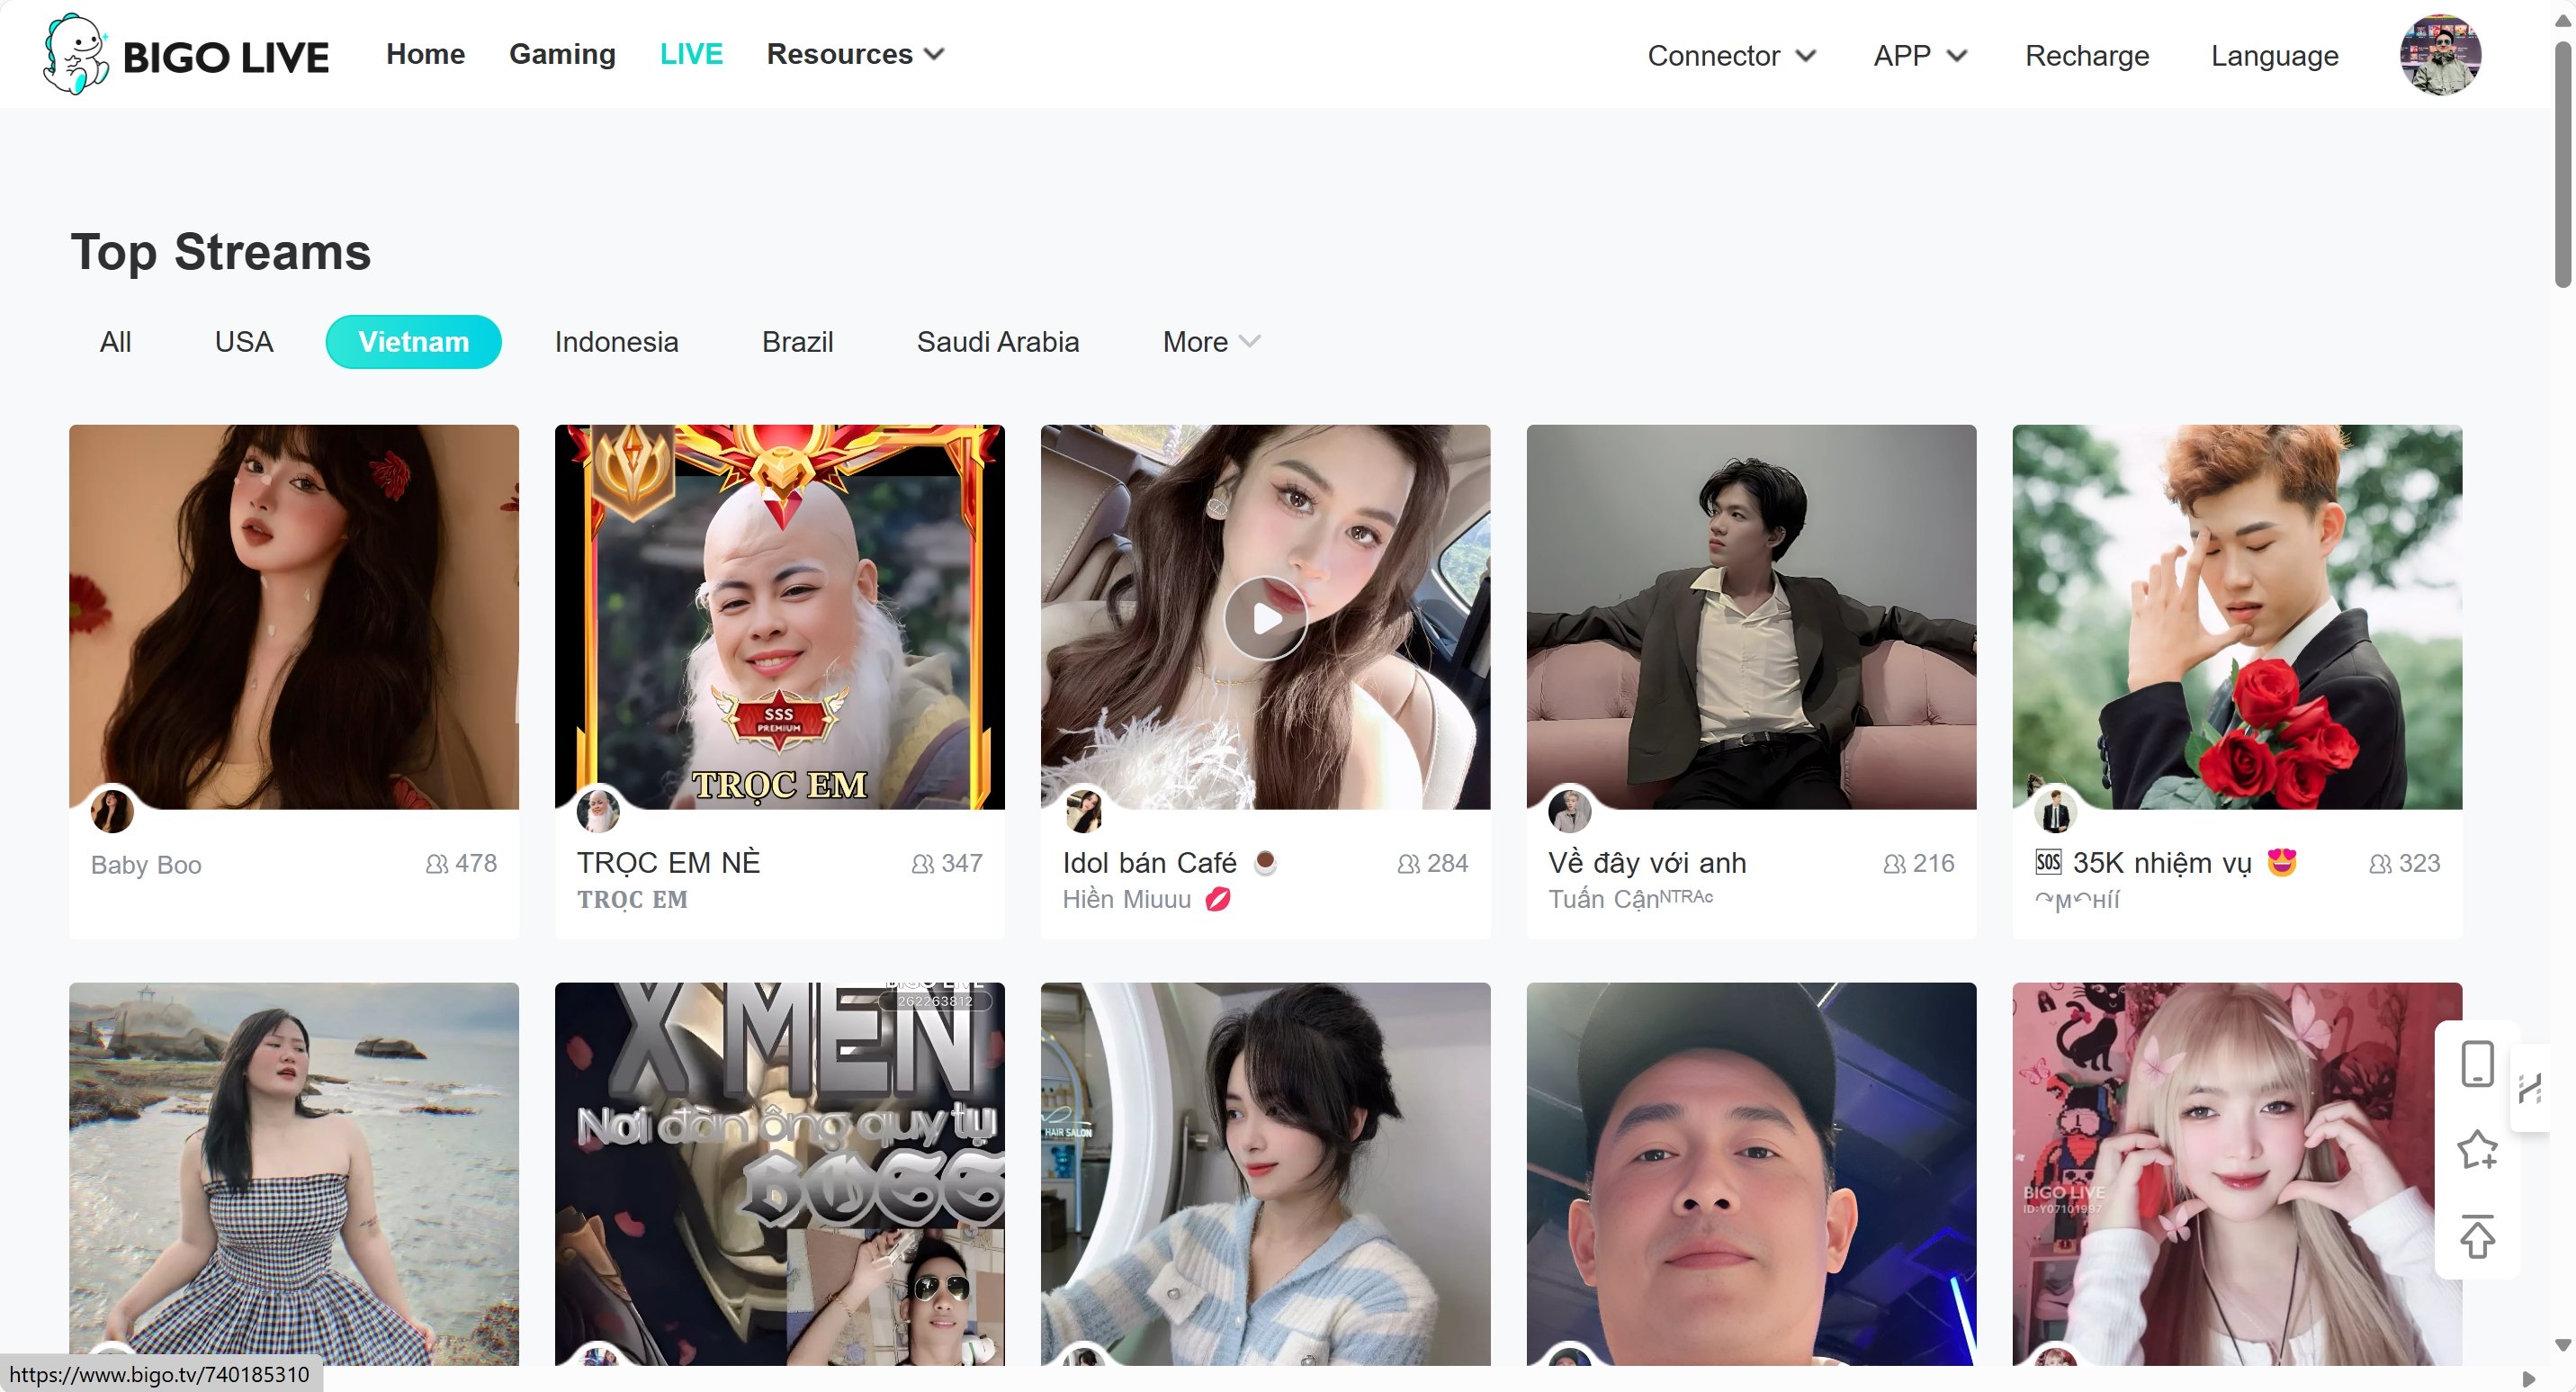Go to the Gaming section
2576x1392 pixels.
point(562,54)
